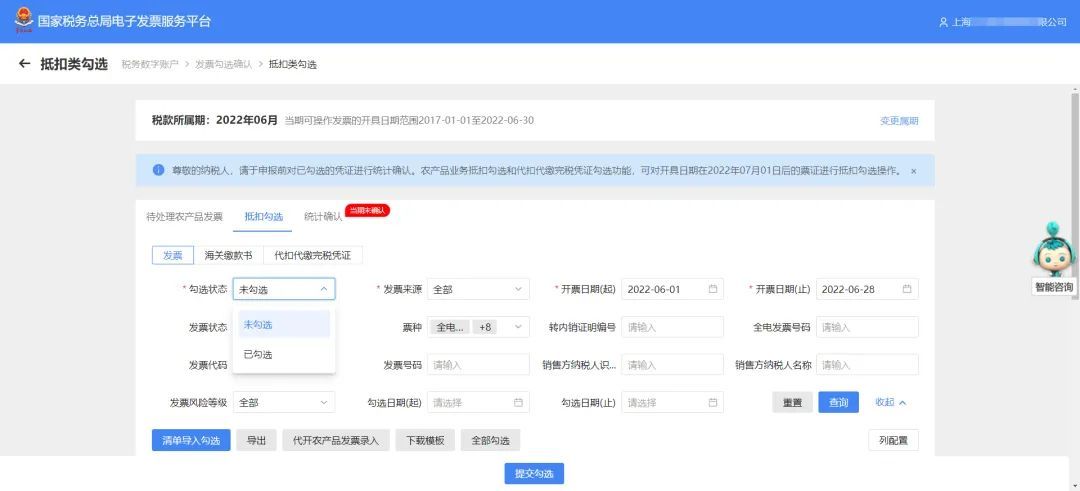Close the blue notice banner
Image resolution: width=1080 pixels, height=491 pixels.
(x=913, y=171)
